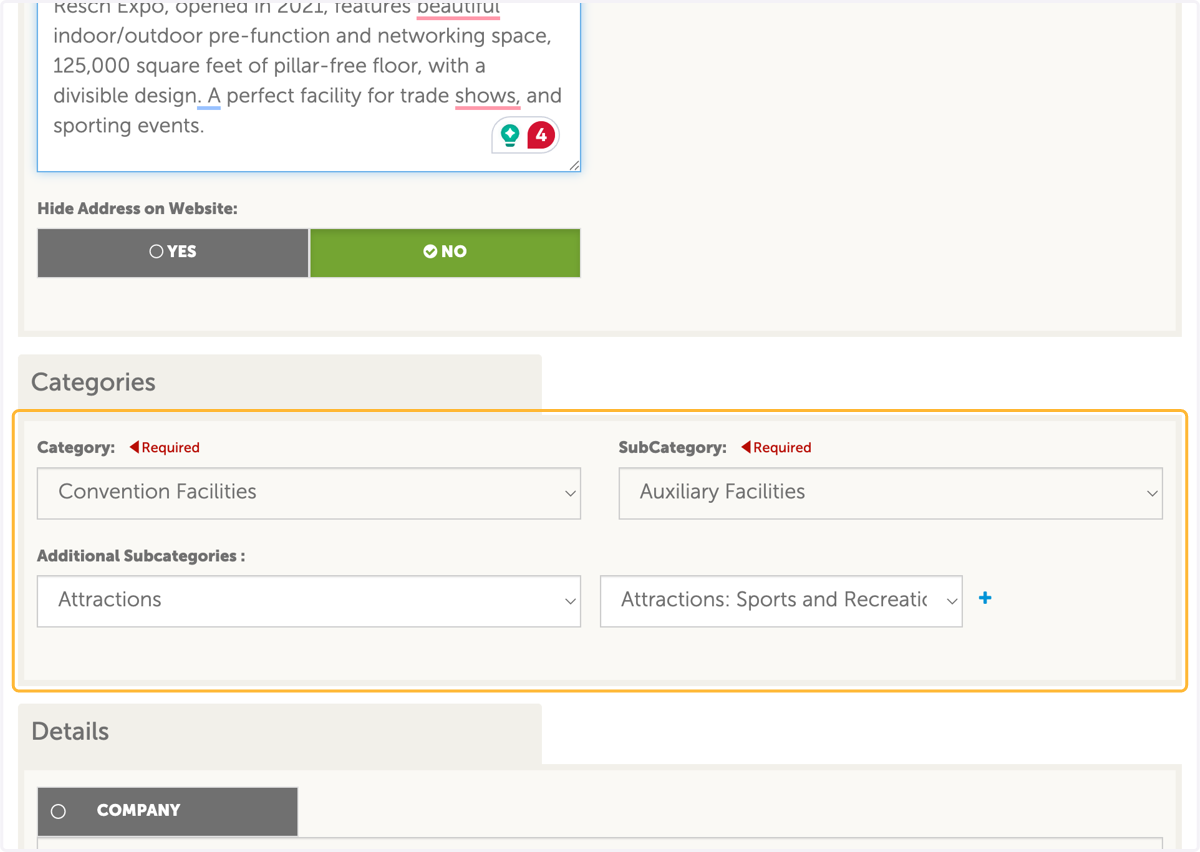
Task: Click the 'Additional Subcategories :' label
Action: click(x=141, y=556)
